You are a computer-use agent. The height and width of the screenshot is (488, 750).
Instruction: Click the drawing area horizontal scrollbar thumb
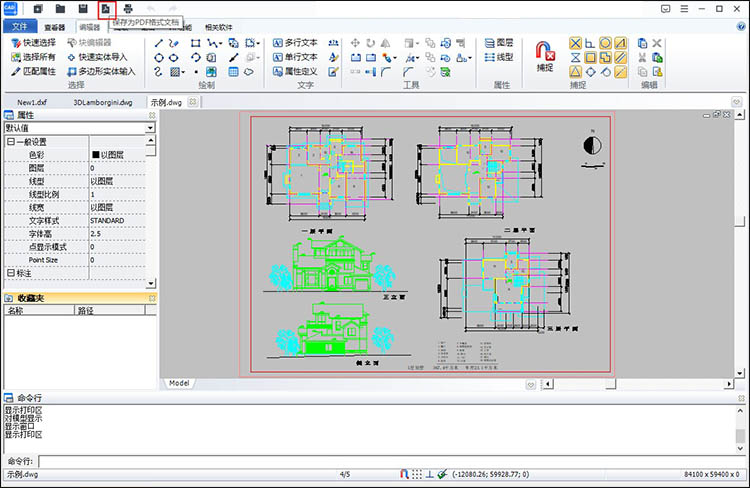[x=610, y=384]
